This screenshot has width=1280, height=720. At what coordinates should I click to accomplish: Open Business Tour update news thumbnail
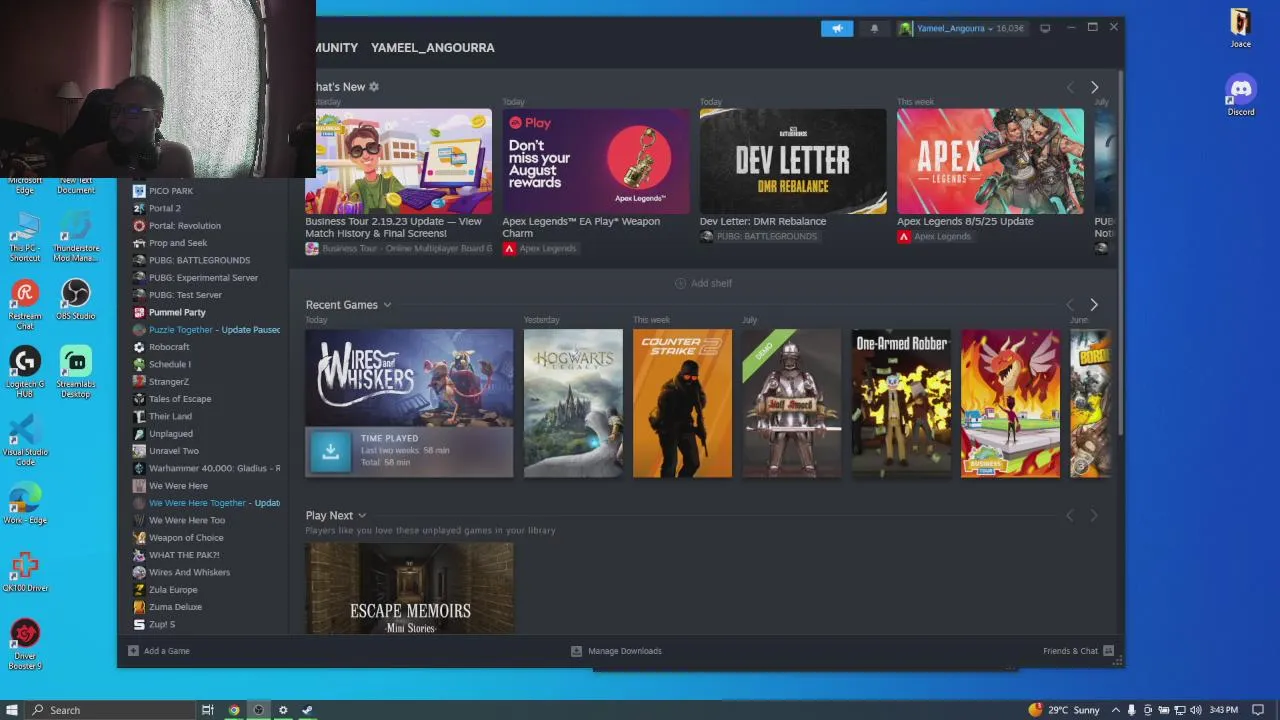(x=398, y=161)
